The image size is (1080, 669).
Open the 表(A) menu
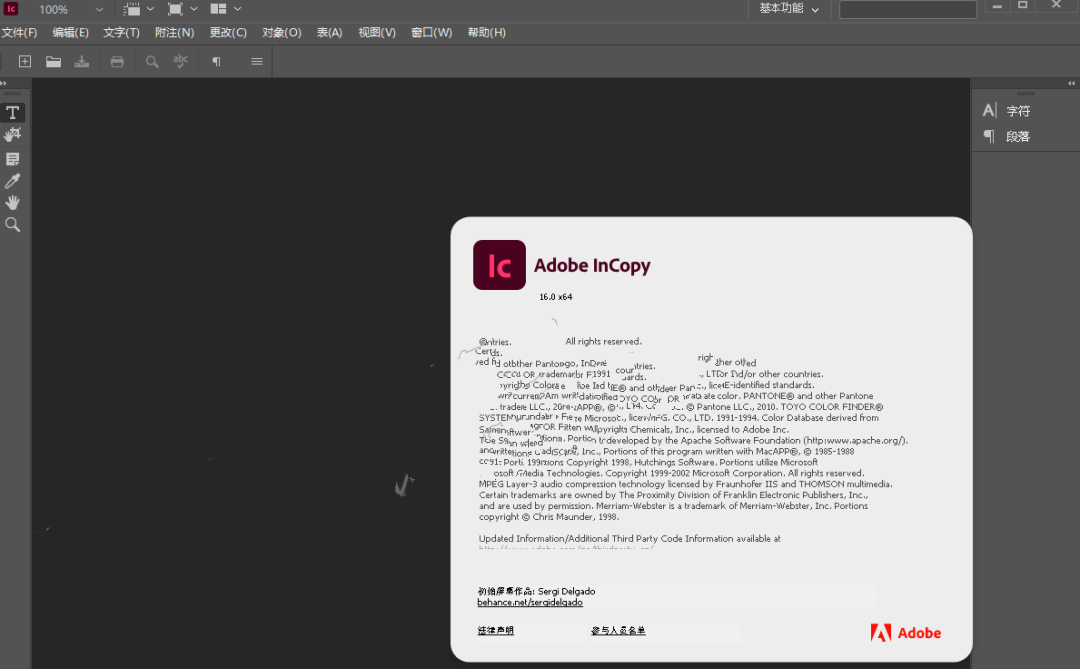[x=329, y=32]
